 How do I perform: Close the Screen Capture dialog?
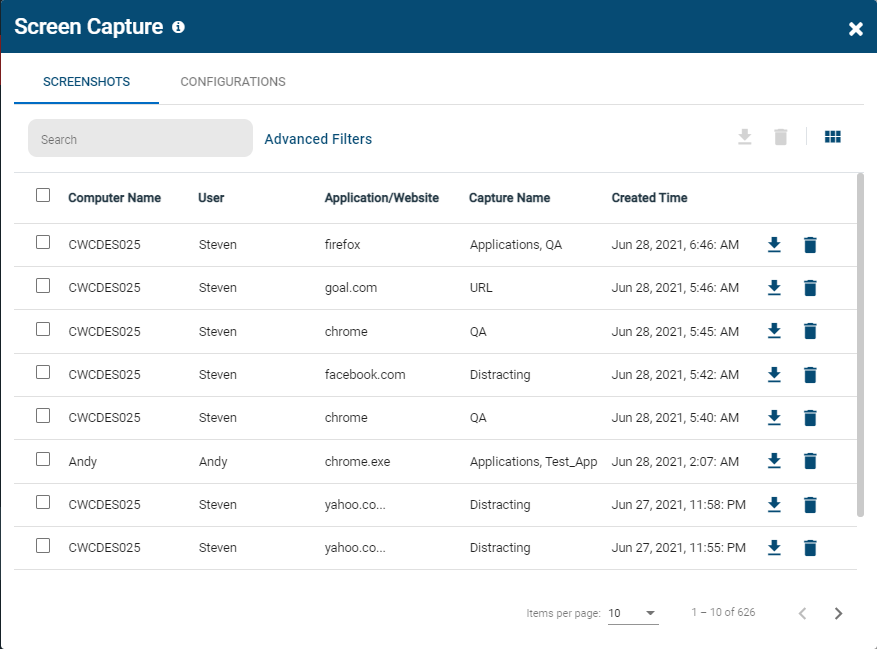[x=855, y=29]
